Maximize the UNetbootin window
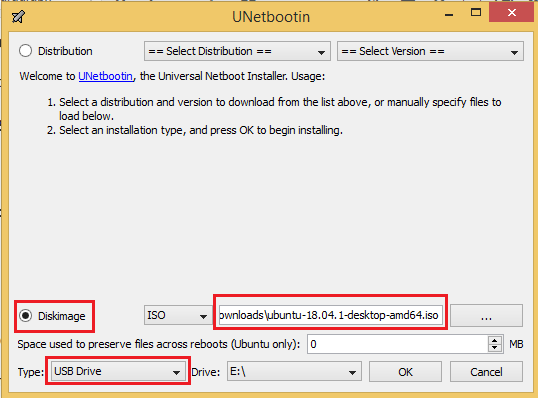 pyautogui.click(x=476, y=13)
